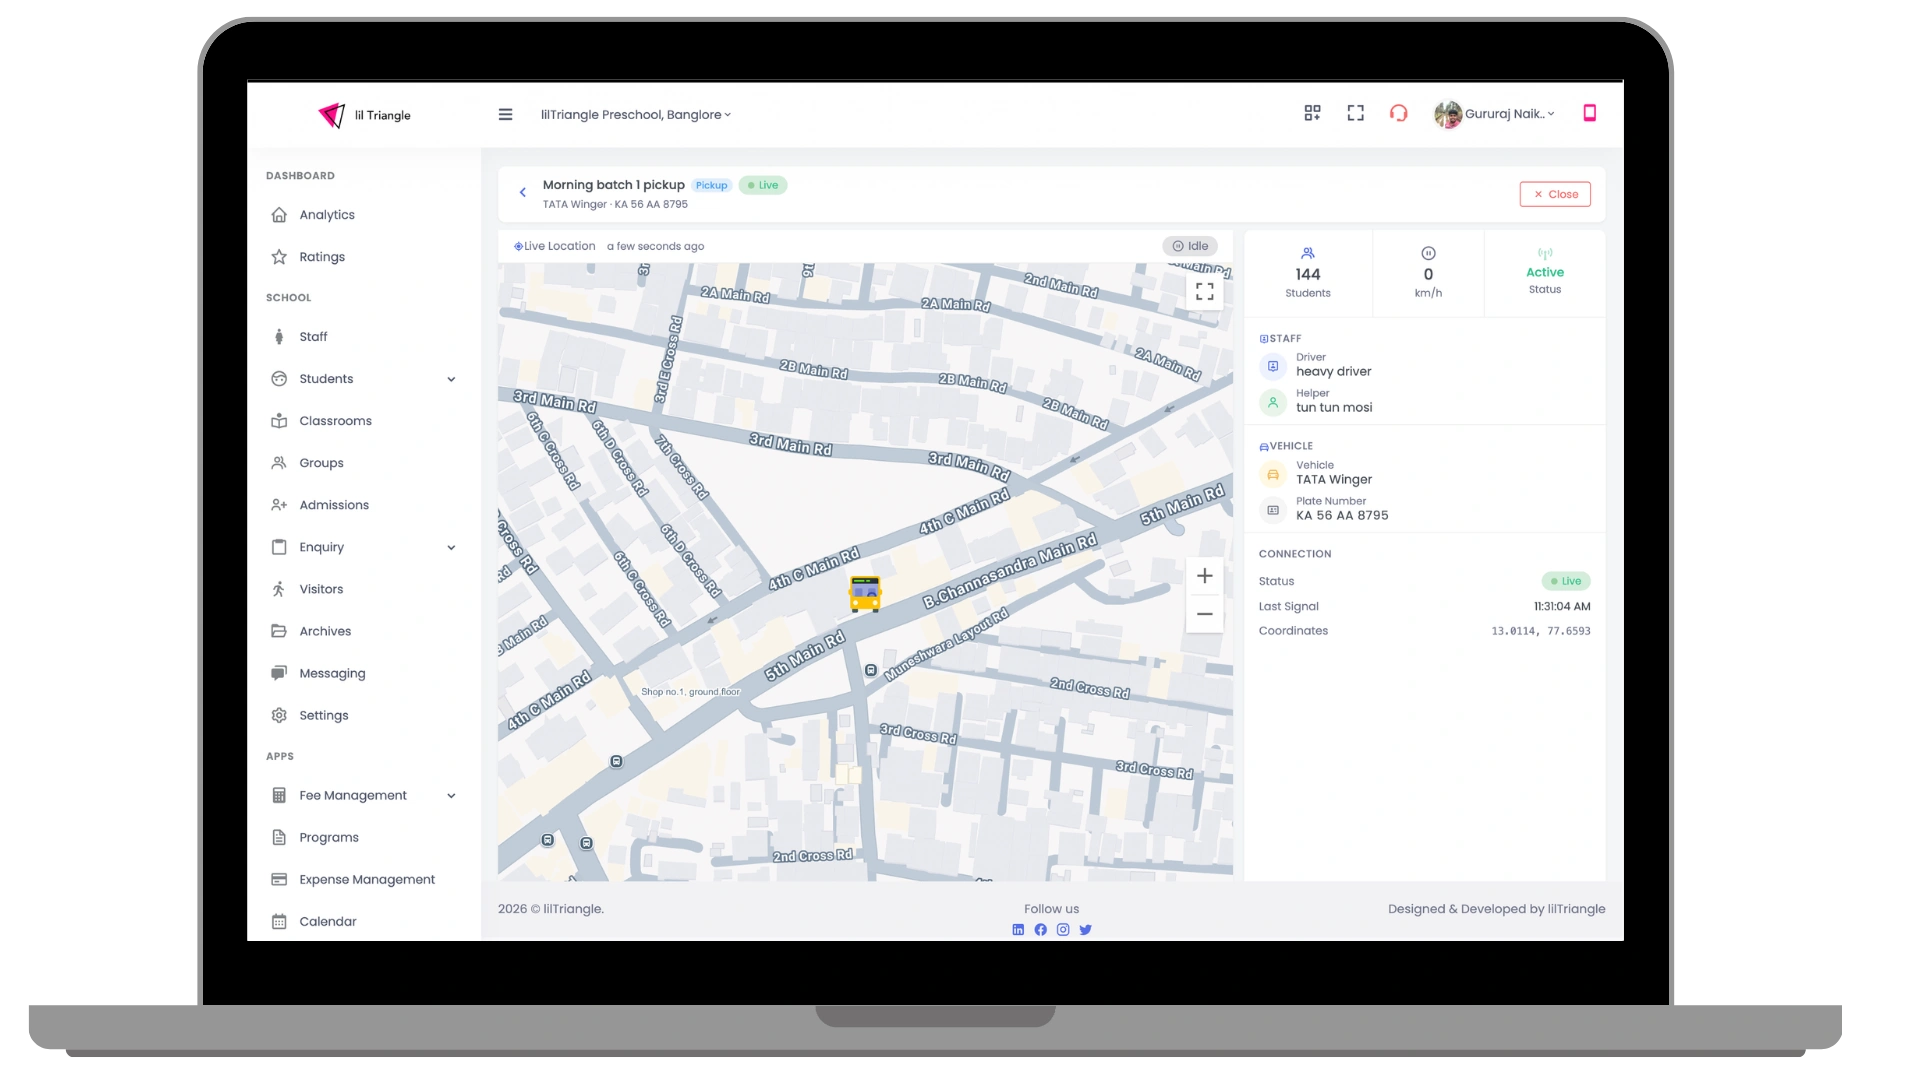Viewport: 1920px width, 1080px height.
Task: Click the user avatar photo
Action: 1447,114
